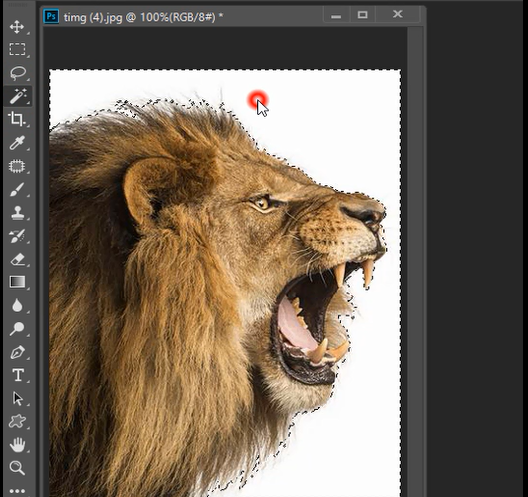
Task: Choose the Path Selection arrow tool
Action: (x=18, y=398)
